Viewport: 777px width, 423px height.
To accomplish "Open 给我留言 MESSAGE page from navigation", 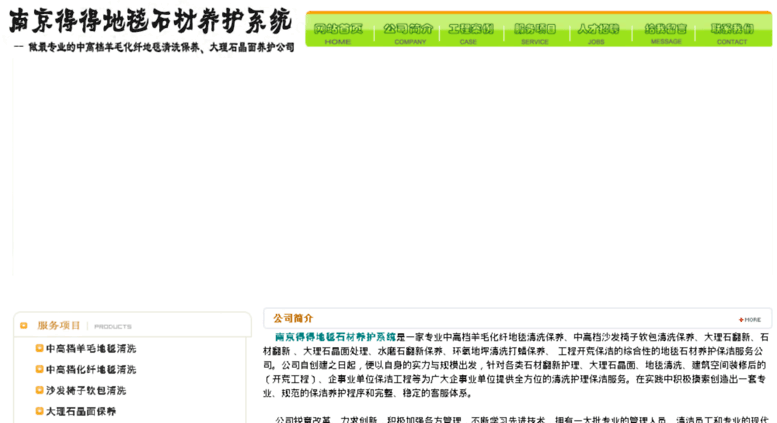I will (x=666, y=34).
